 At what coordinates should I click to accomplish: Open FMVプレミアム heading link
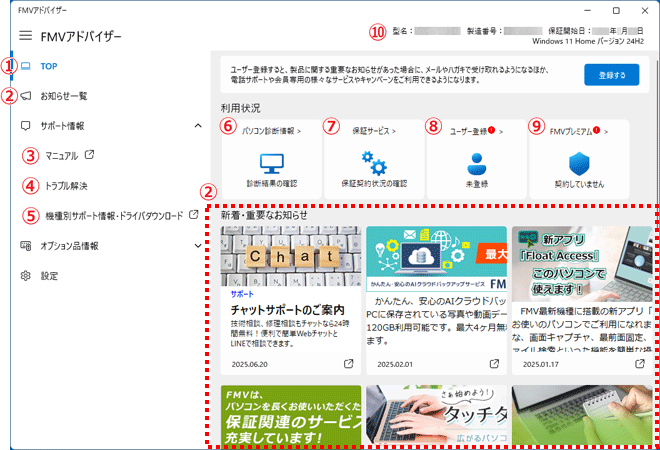point(579,131)
